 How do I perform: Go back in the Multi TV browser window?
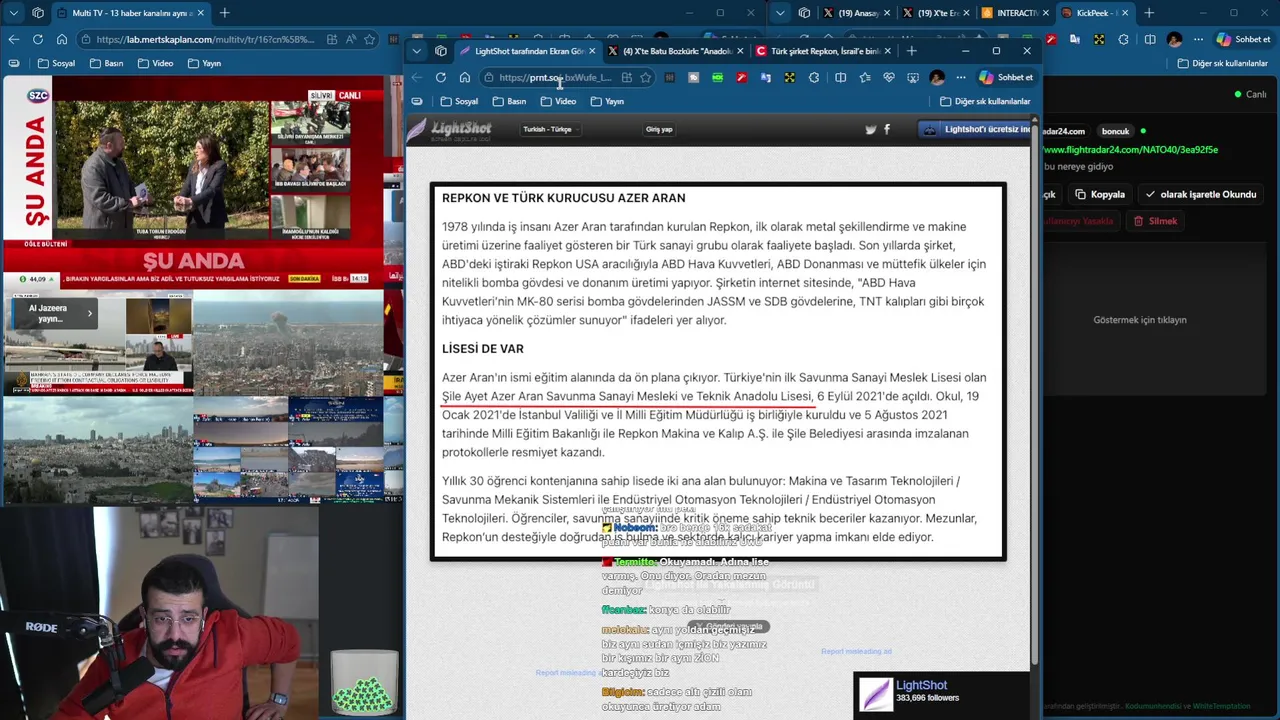point(14,39)
